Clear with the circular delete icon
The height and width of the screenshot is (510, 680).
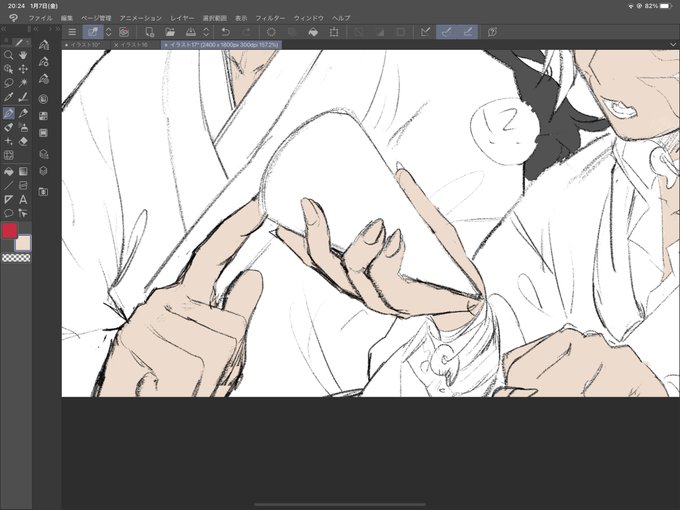[271, 32]
